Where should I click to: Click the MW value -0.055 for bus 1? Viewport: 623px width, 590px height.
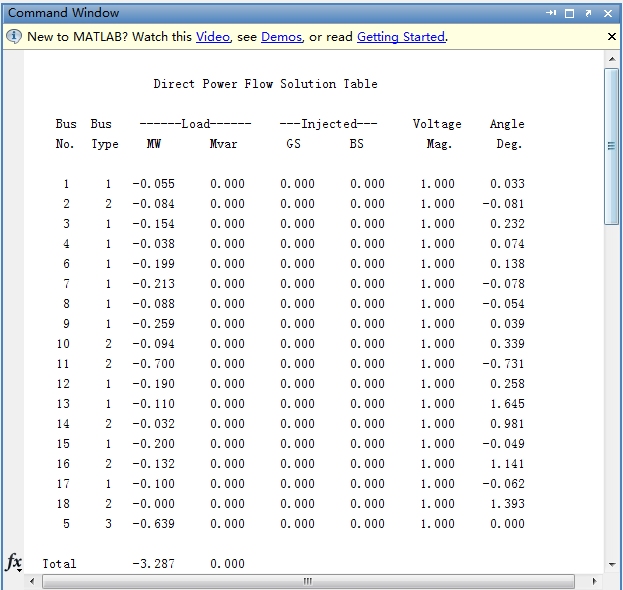(x=153, y=184)
